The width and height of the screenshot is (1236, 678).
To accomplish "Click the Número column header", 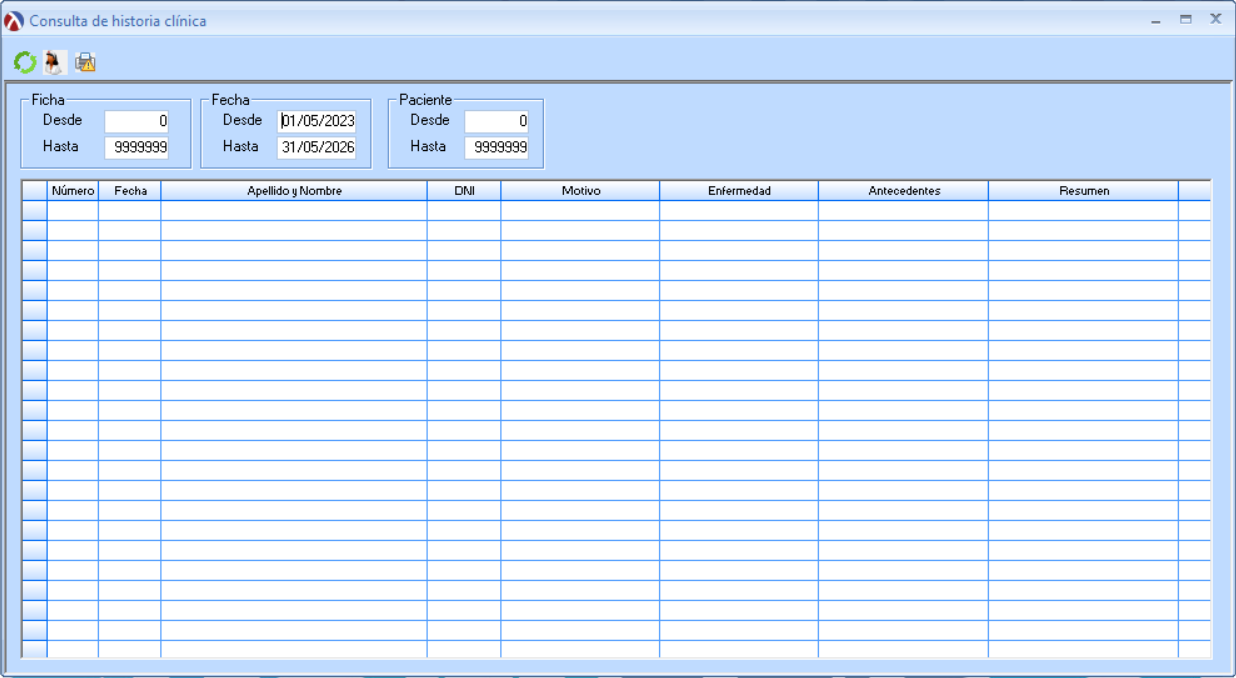I will (73, 191).
